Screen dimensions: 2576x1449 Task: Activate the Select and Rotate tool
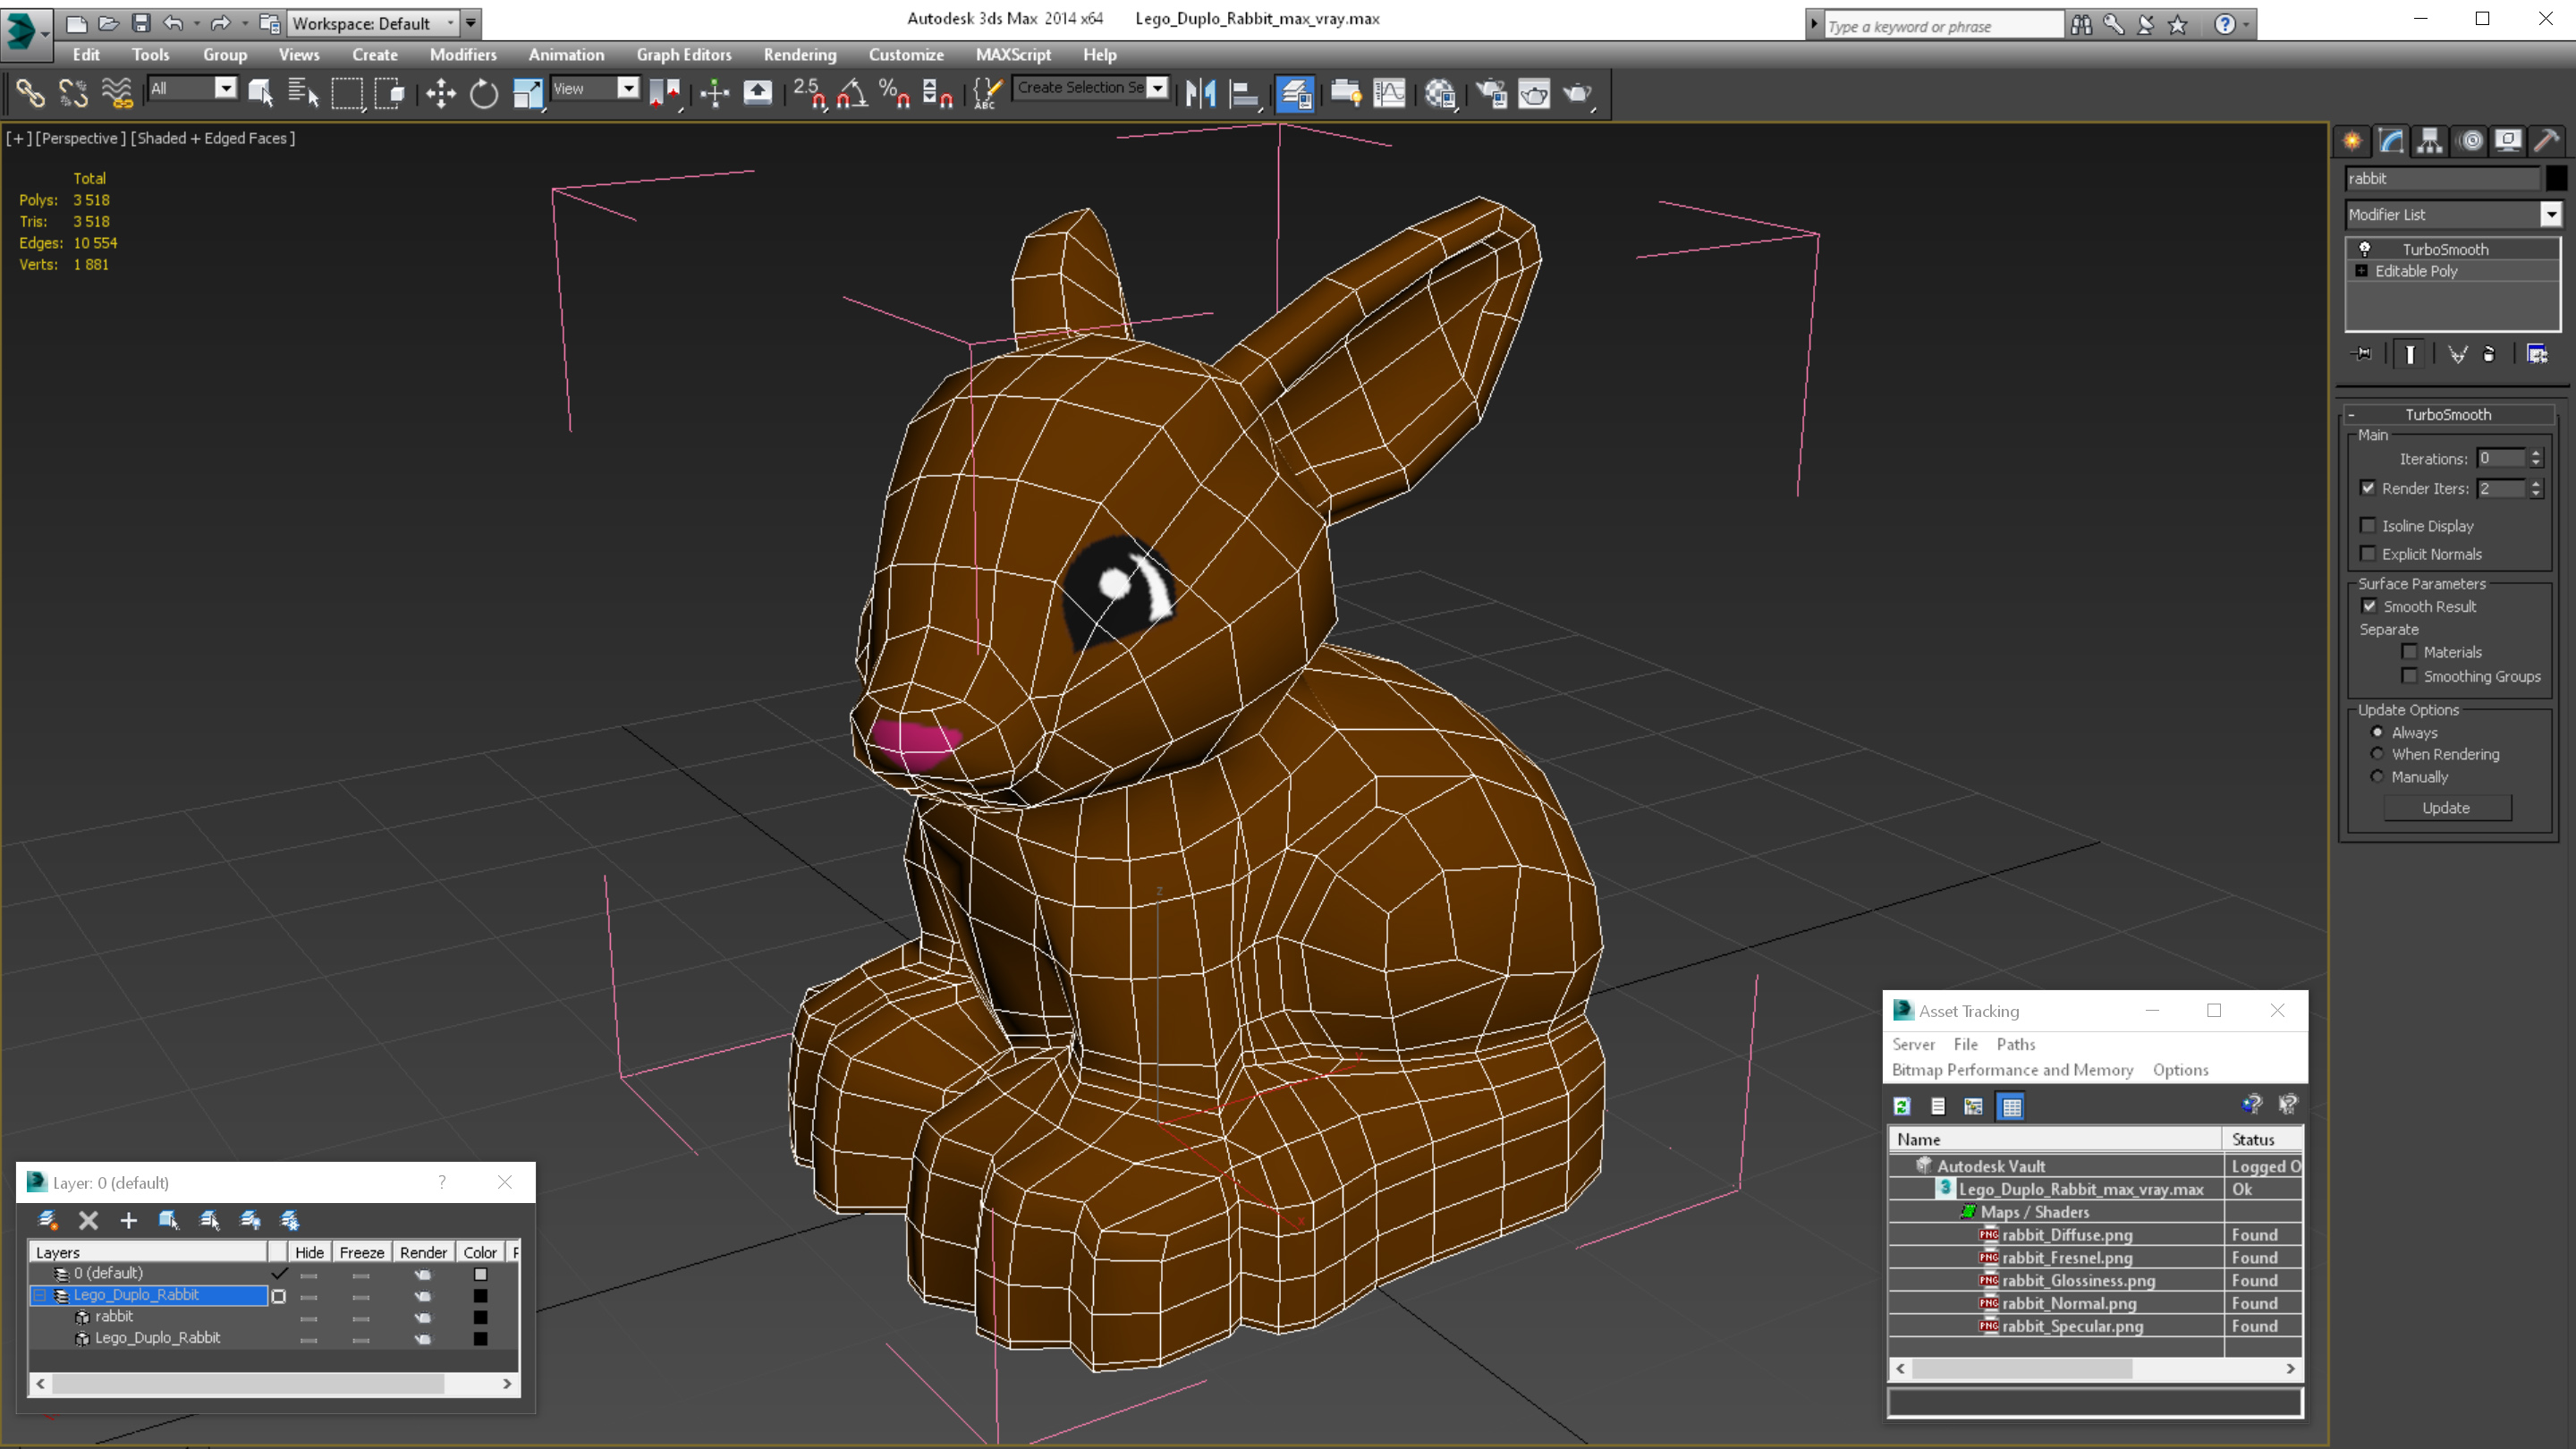[484, 93]
